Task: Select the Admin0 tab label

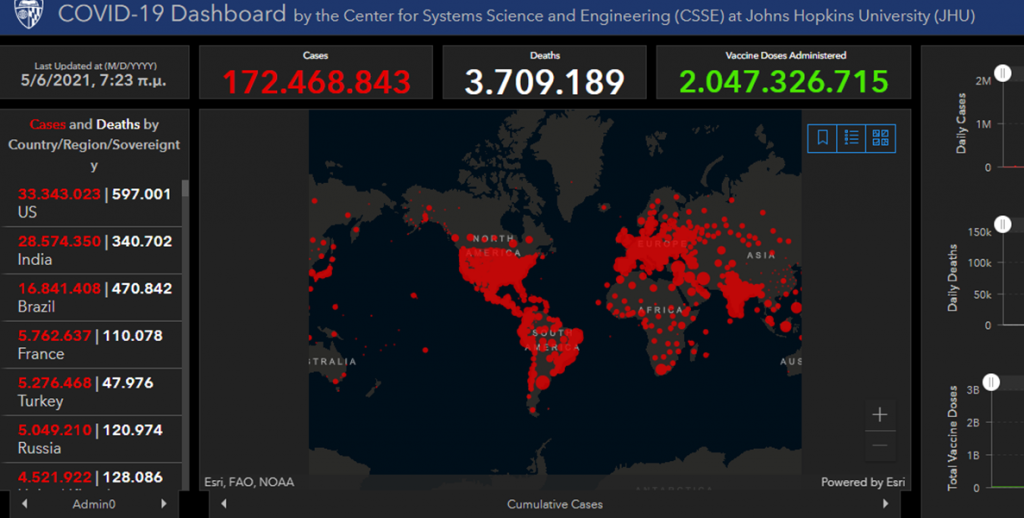Action: pos(94,504)
